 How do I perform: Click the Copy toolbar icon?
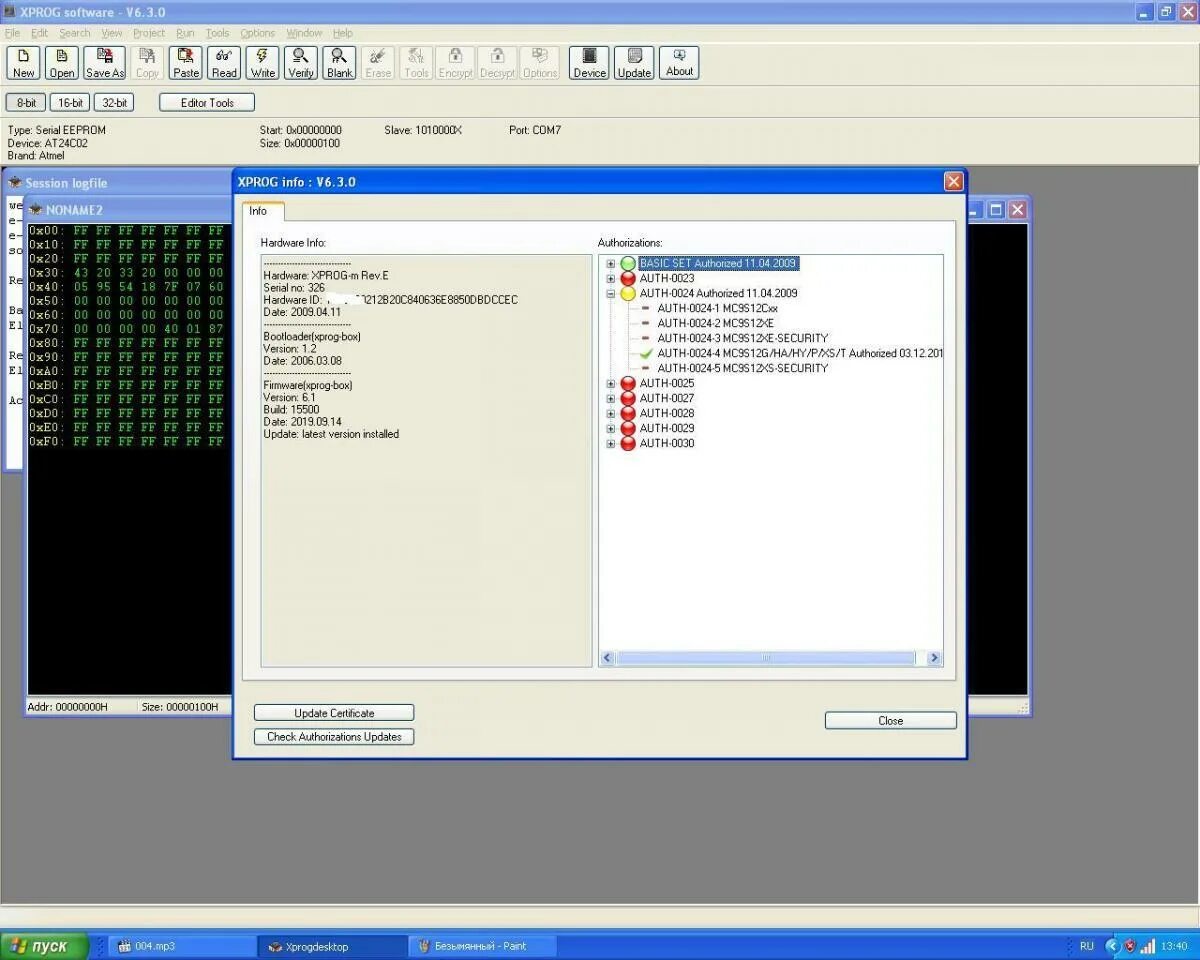[x=147, y=63]
